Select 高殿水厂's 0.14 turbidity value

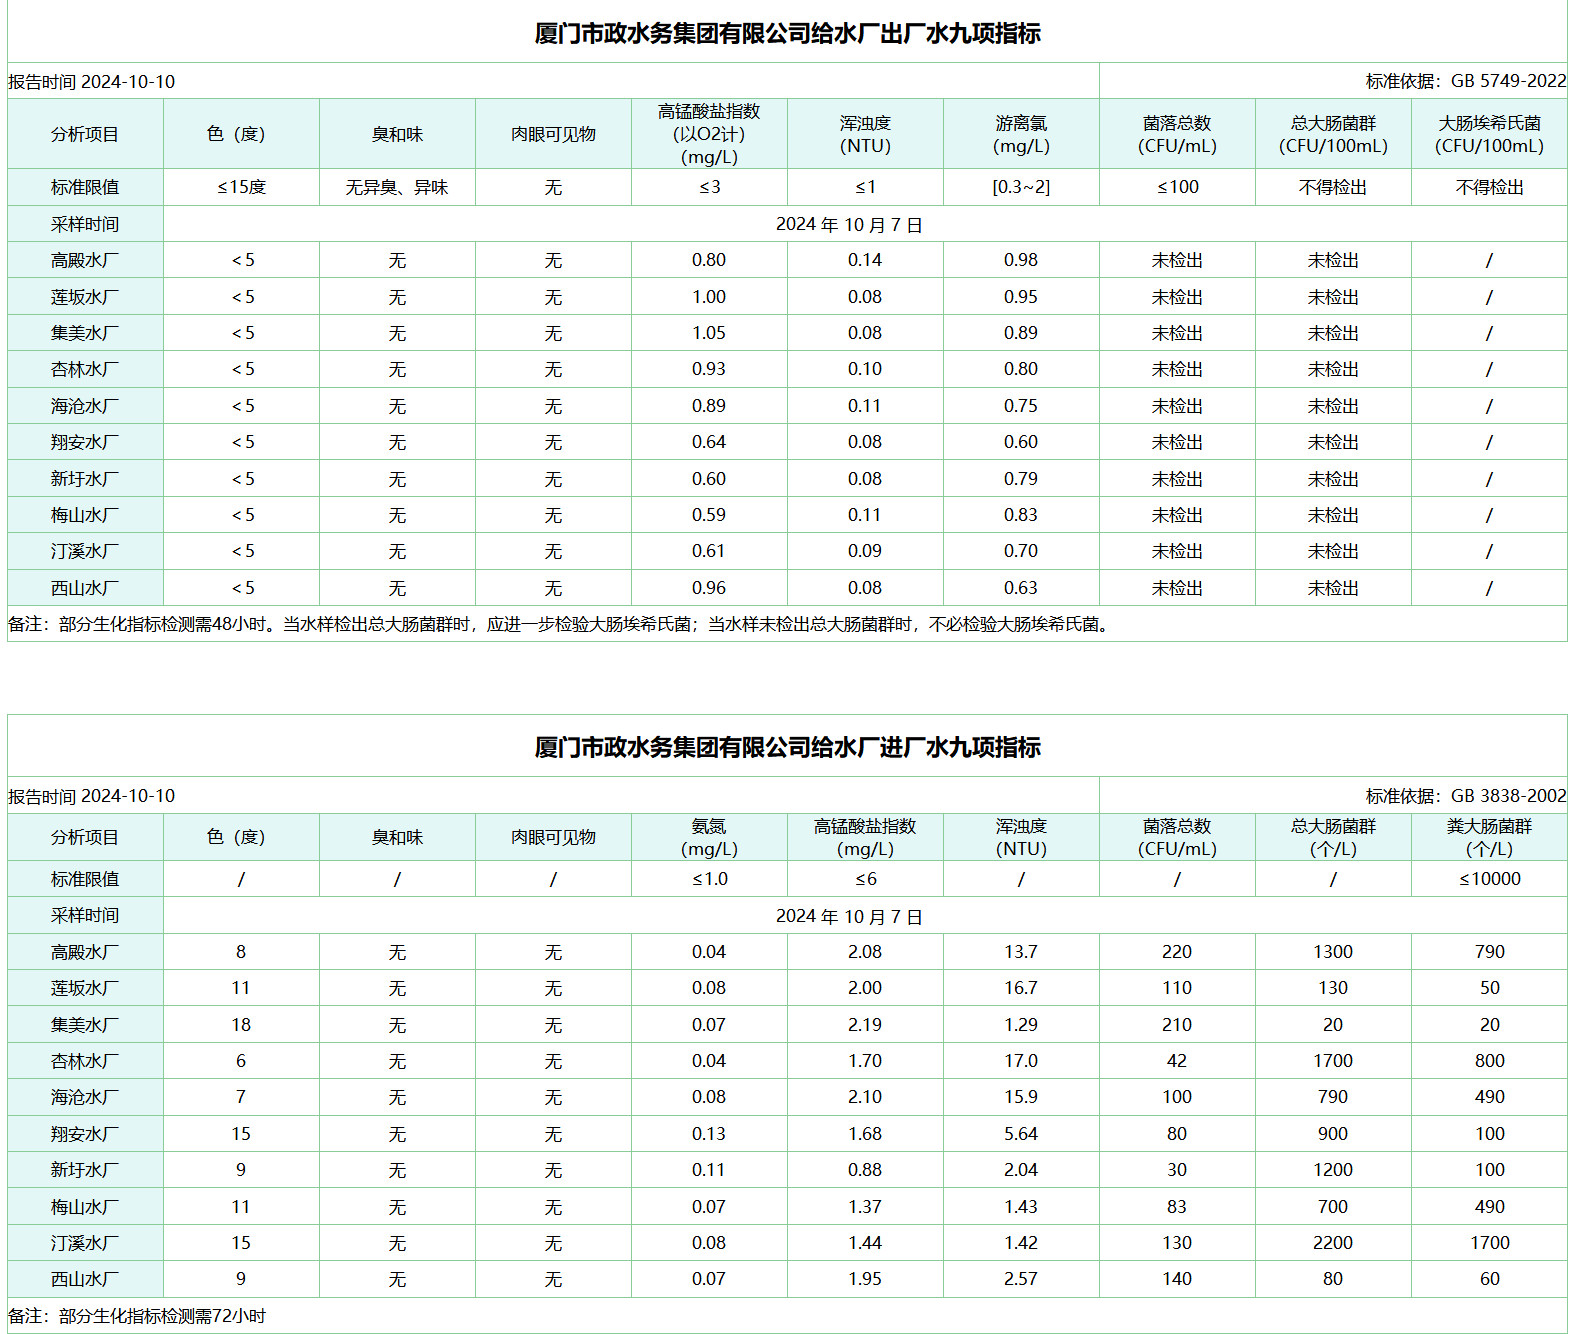coord(865,260)
